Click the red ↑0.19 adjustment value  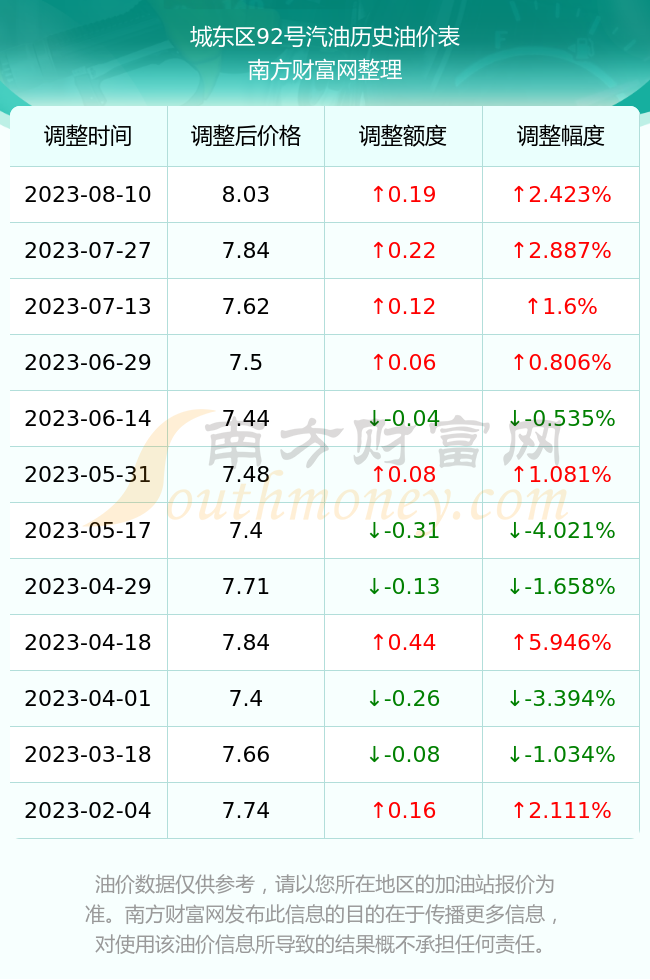403,194
